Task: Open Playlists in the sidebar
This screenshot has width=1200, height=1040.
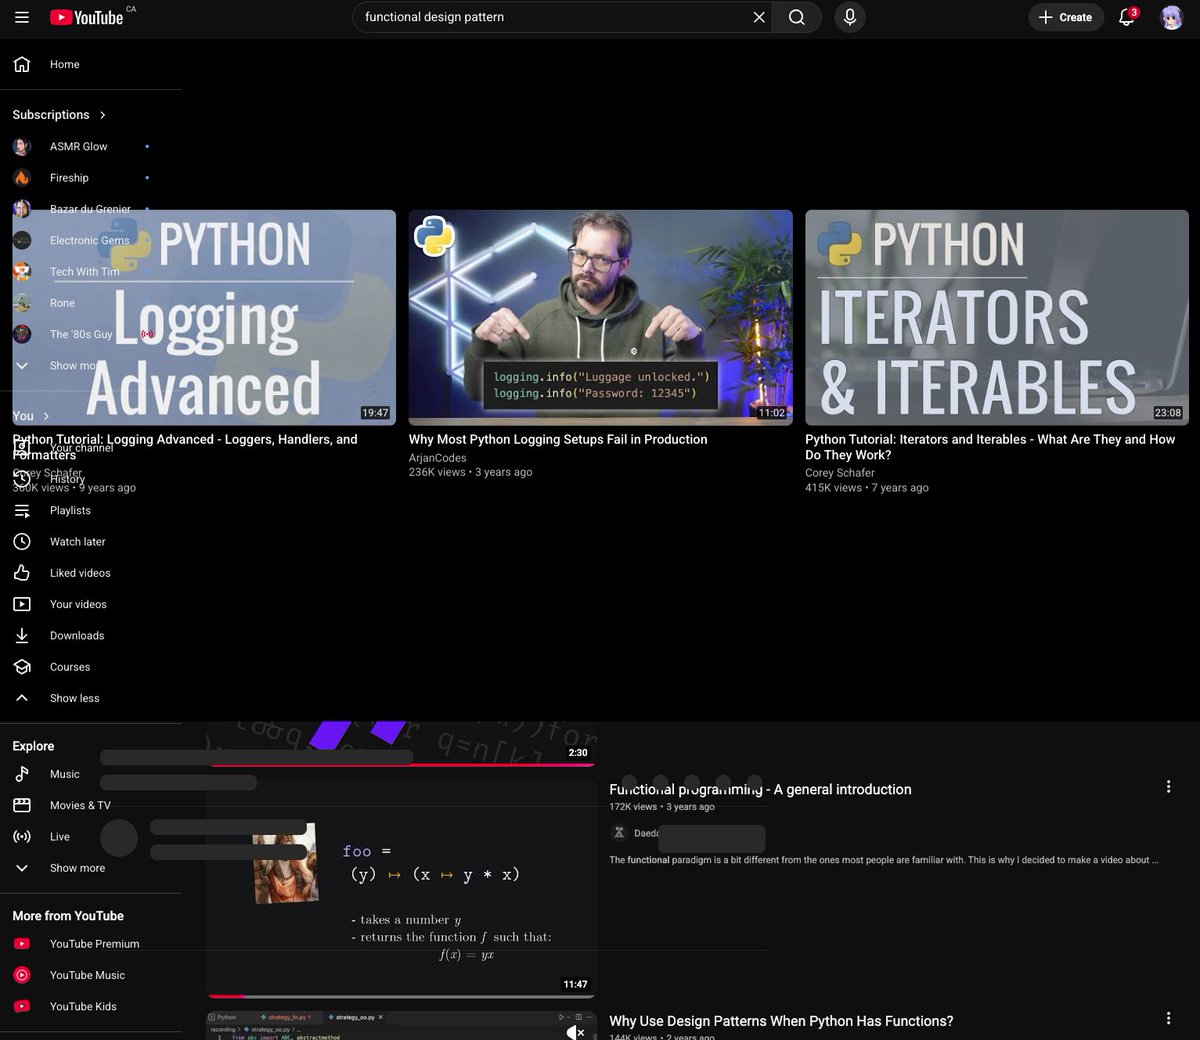Action: tap(91, 510)
